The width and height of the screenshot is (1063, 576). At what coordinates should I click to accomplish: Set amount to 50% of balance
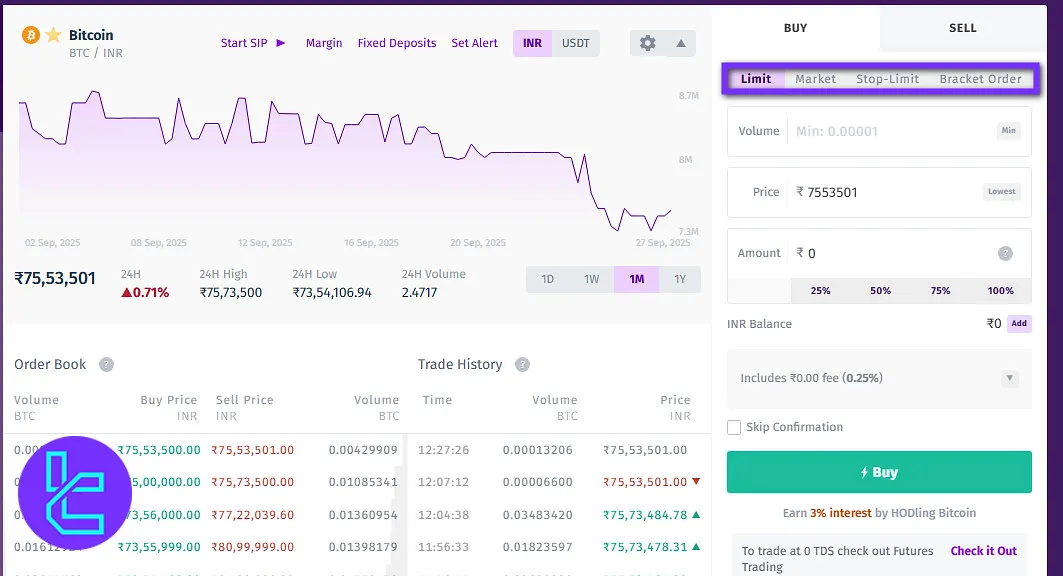tap(879, 291)
